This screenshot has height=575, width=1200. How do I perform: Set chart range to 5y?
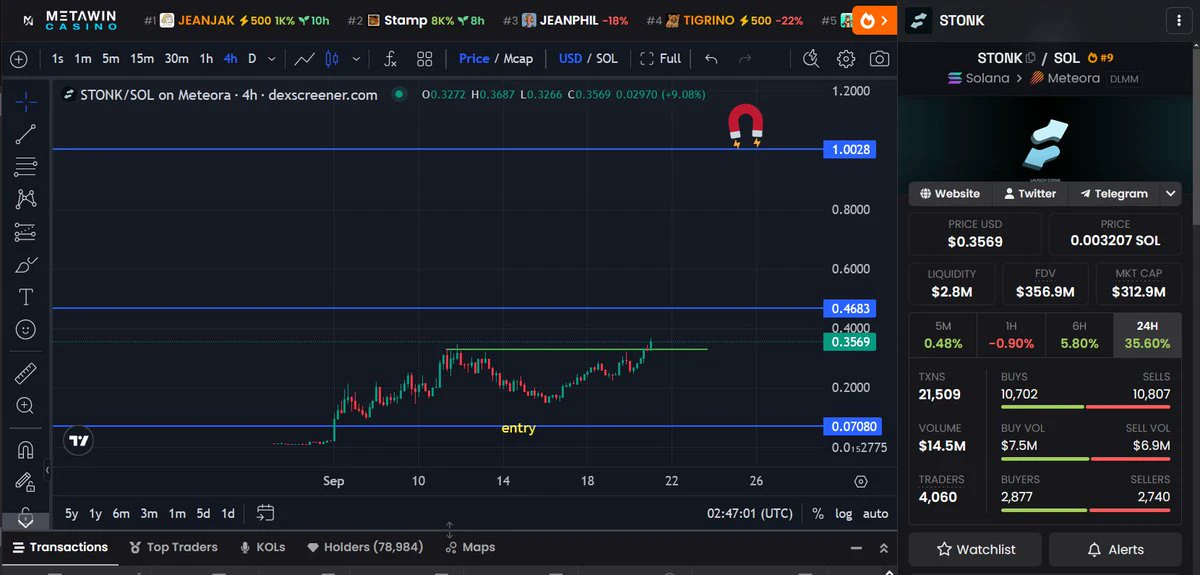tap(71, 514)
